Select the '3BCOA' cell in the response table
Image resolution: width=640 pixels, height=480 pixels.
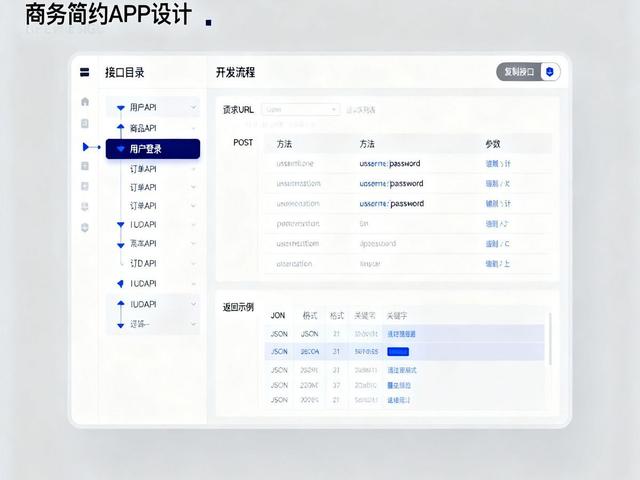point(310,351)
